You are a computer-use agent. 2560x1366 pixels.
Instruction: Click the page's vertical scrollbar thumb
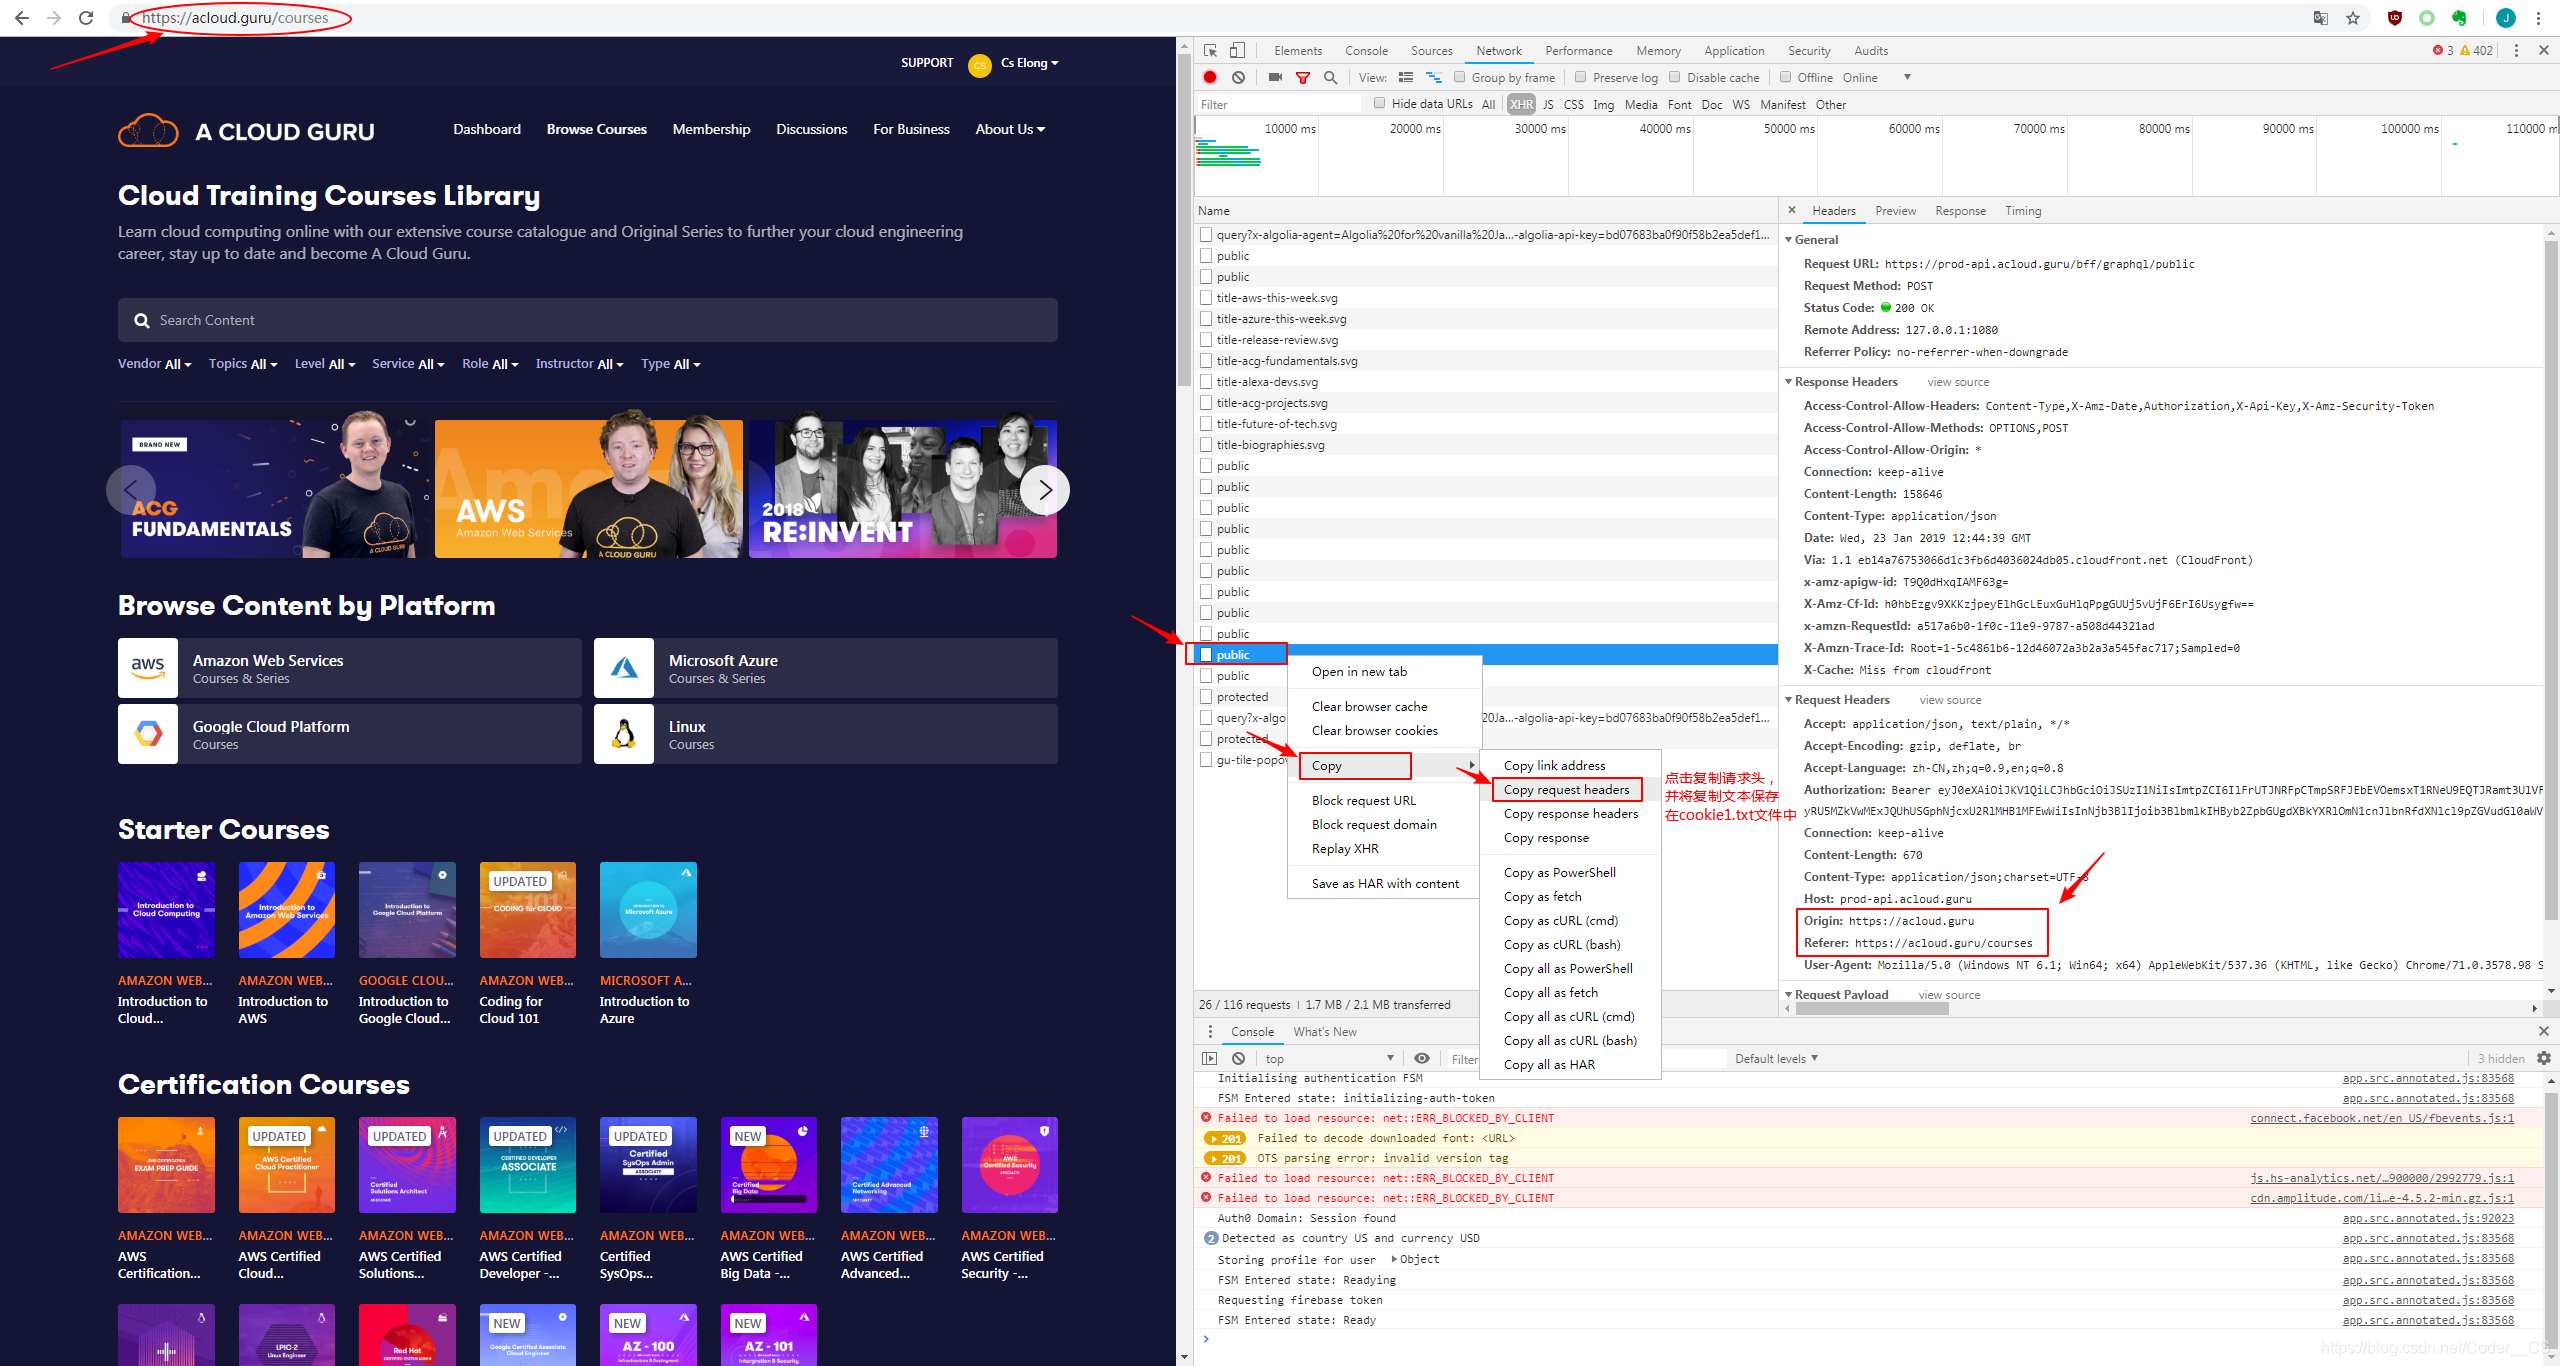point(1184,220)
